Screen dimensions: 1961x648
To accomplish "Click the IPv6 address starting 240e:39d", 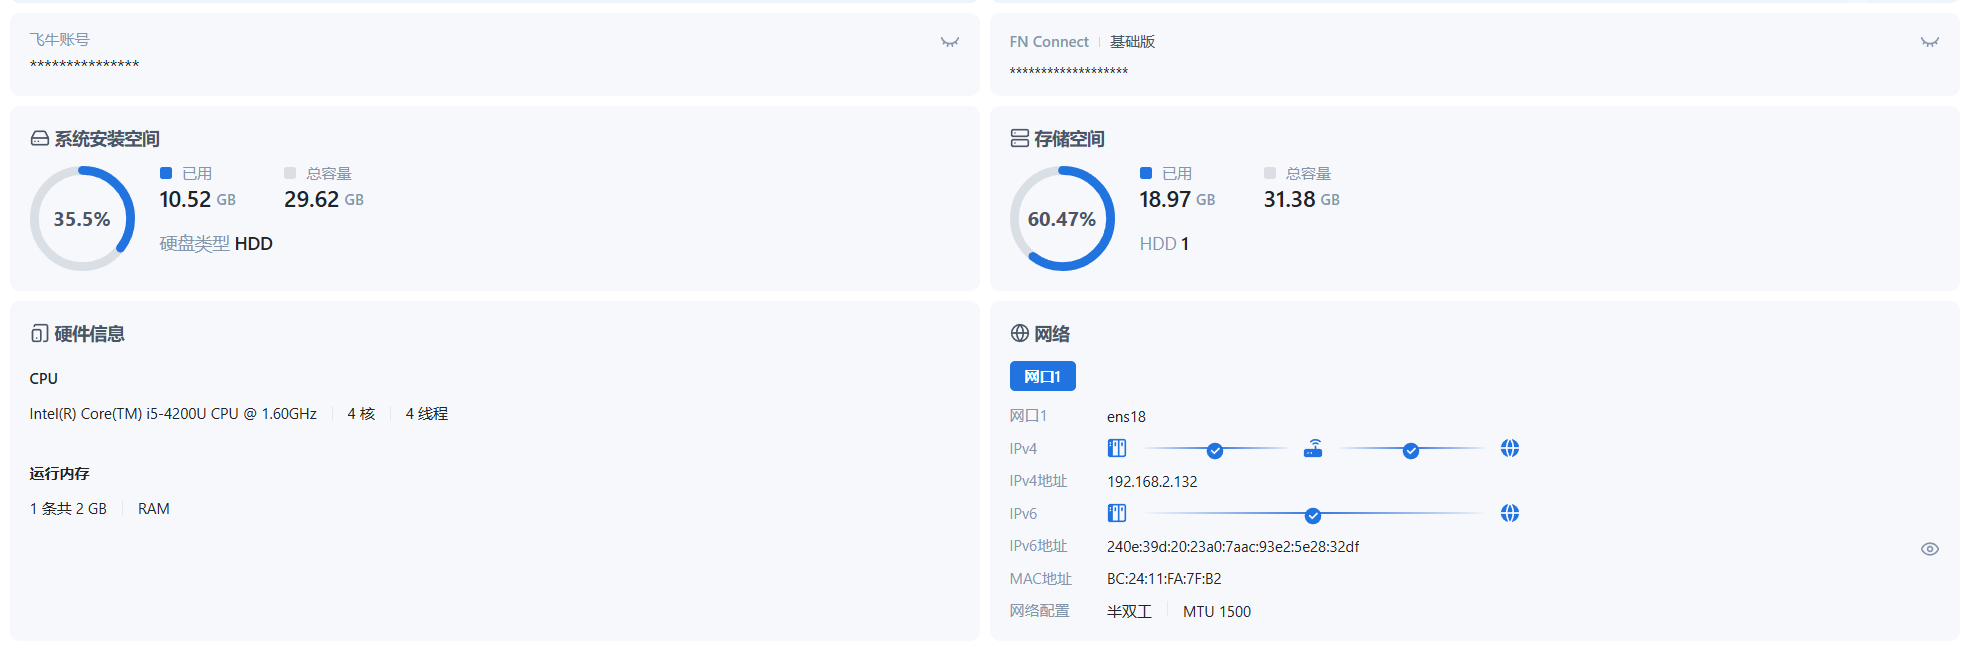I will coord(1233,547).
